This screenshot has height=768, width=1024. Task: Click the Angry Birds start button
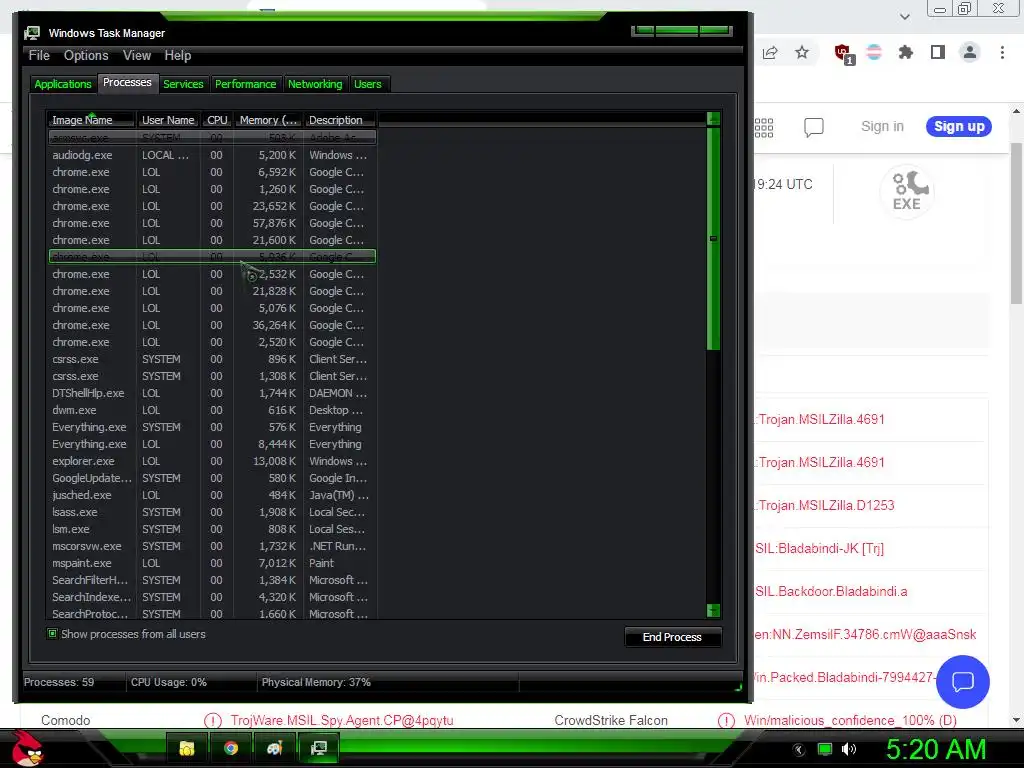tap(27, 748)
